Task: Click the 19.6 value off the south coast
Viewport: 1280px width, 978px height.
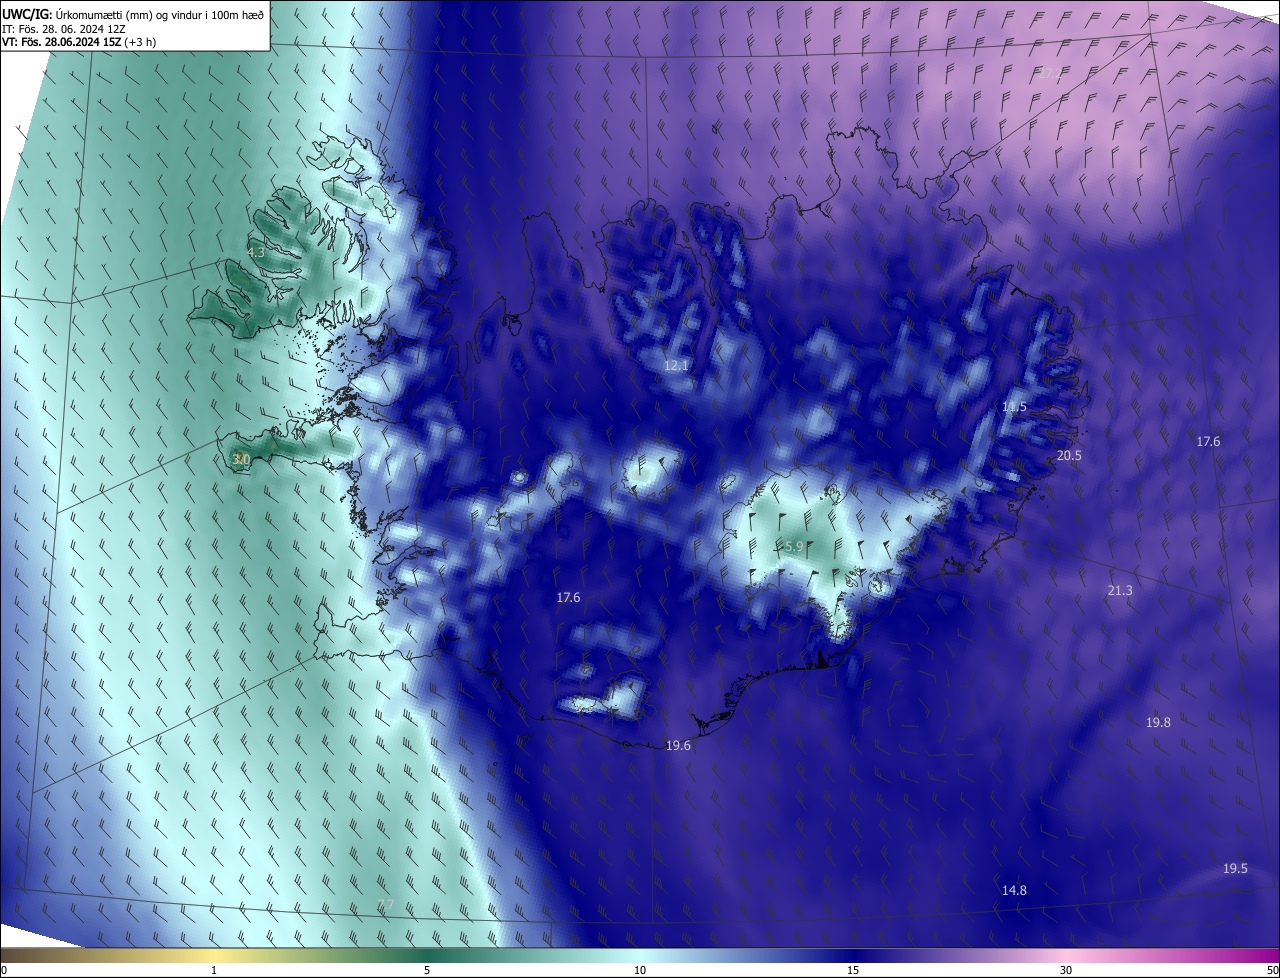Action: 678,745
